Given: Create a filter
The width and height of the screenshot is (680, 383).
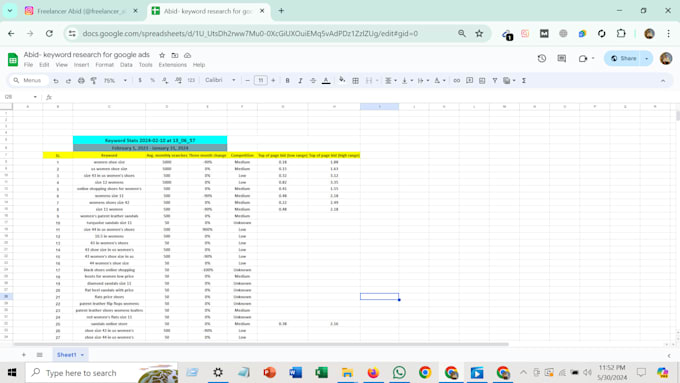Looking at the screenshot, I should 495,81.
